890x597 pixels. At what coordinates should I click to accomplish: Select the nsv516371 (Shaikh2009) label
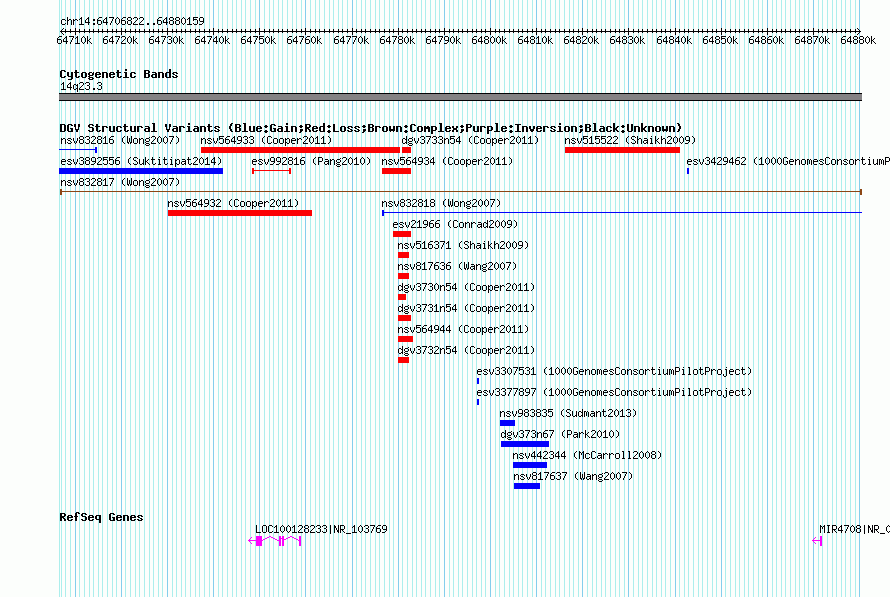(x=463, y=245)
